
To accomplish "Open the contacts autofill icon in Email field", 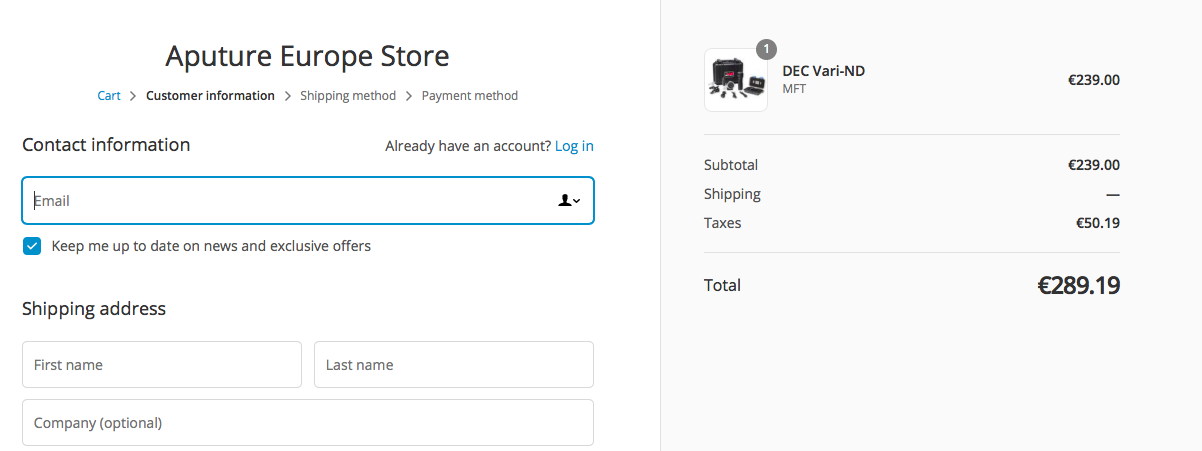I will [569, 201].
